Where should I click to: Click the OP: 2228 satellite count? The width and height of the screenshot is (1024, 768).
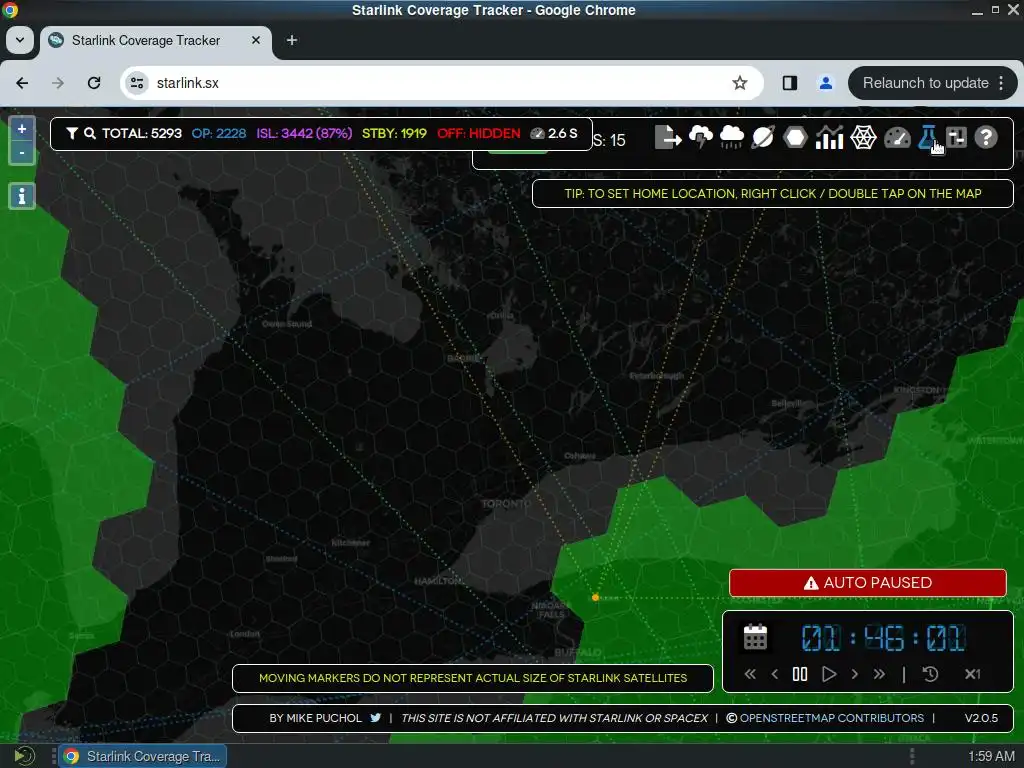219,133
